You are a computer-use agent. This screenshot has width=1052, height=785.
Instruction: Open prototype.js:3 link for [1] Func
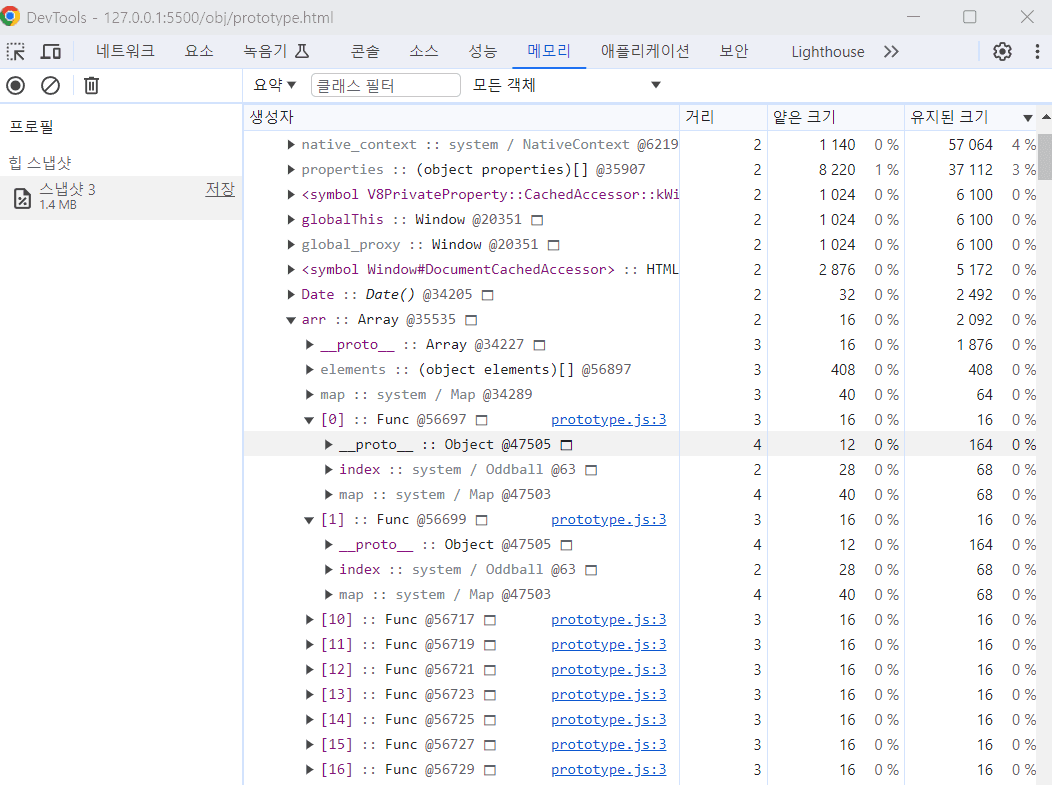click(x=609, y=520)
